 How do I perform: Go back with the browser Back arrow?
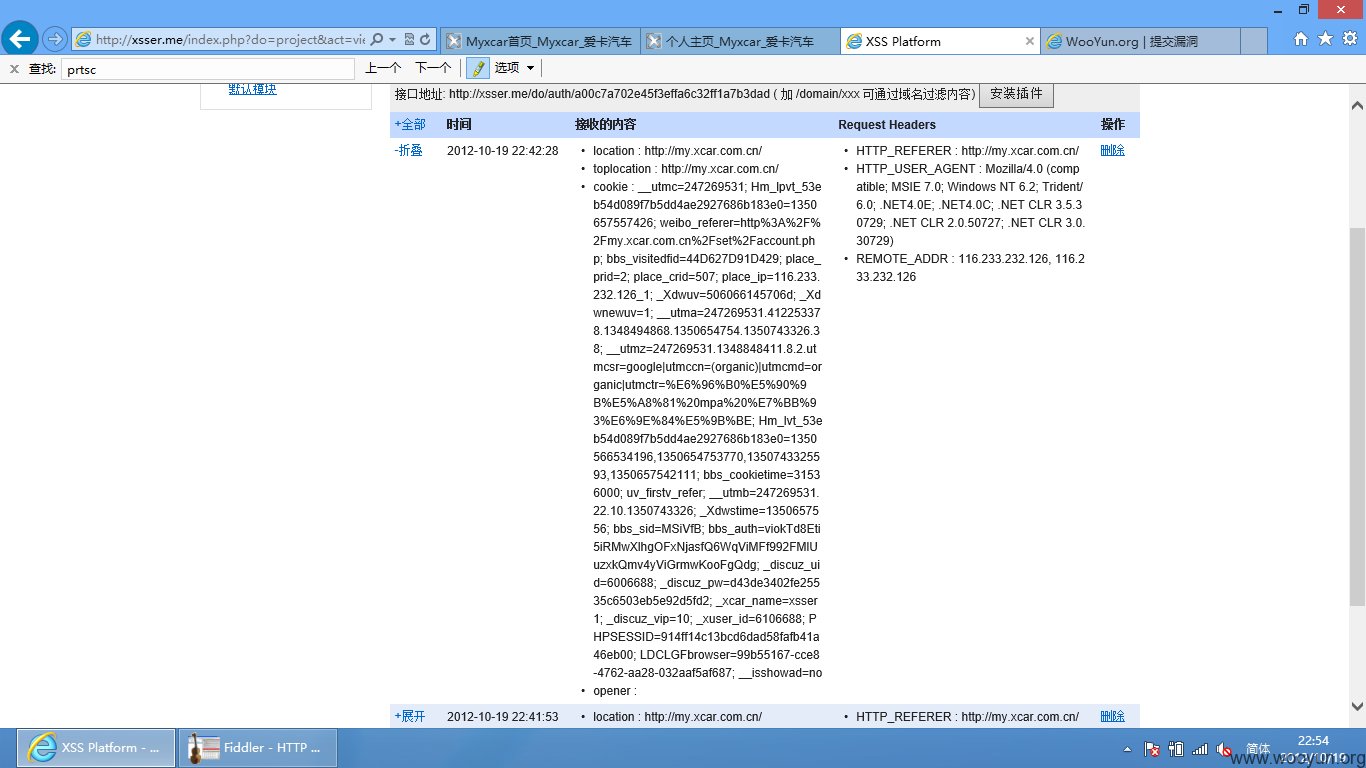coord(21,40)
